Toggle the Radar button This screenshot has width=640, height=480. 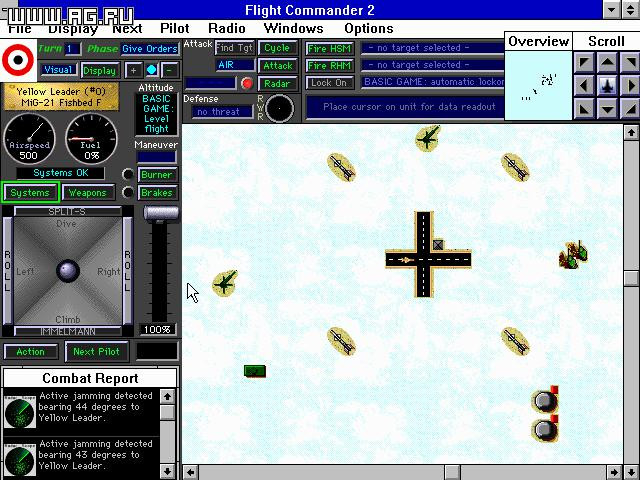(x=277, y=83)
